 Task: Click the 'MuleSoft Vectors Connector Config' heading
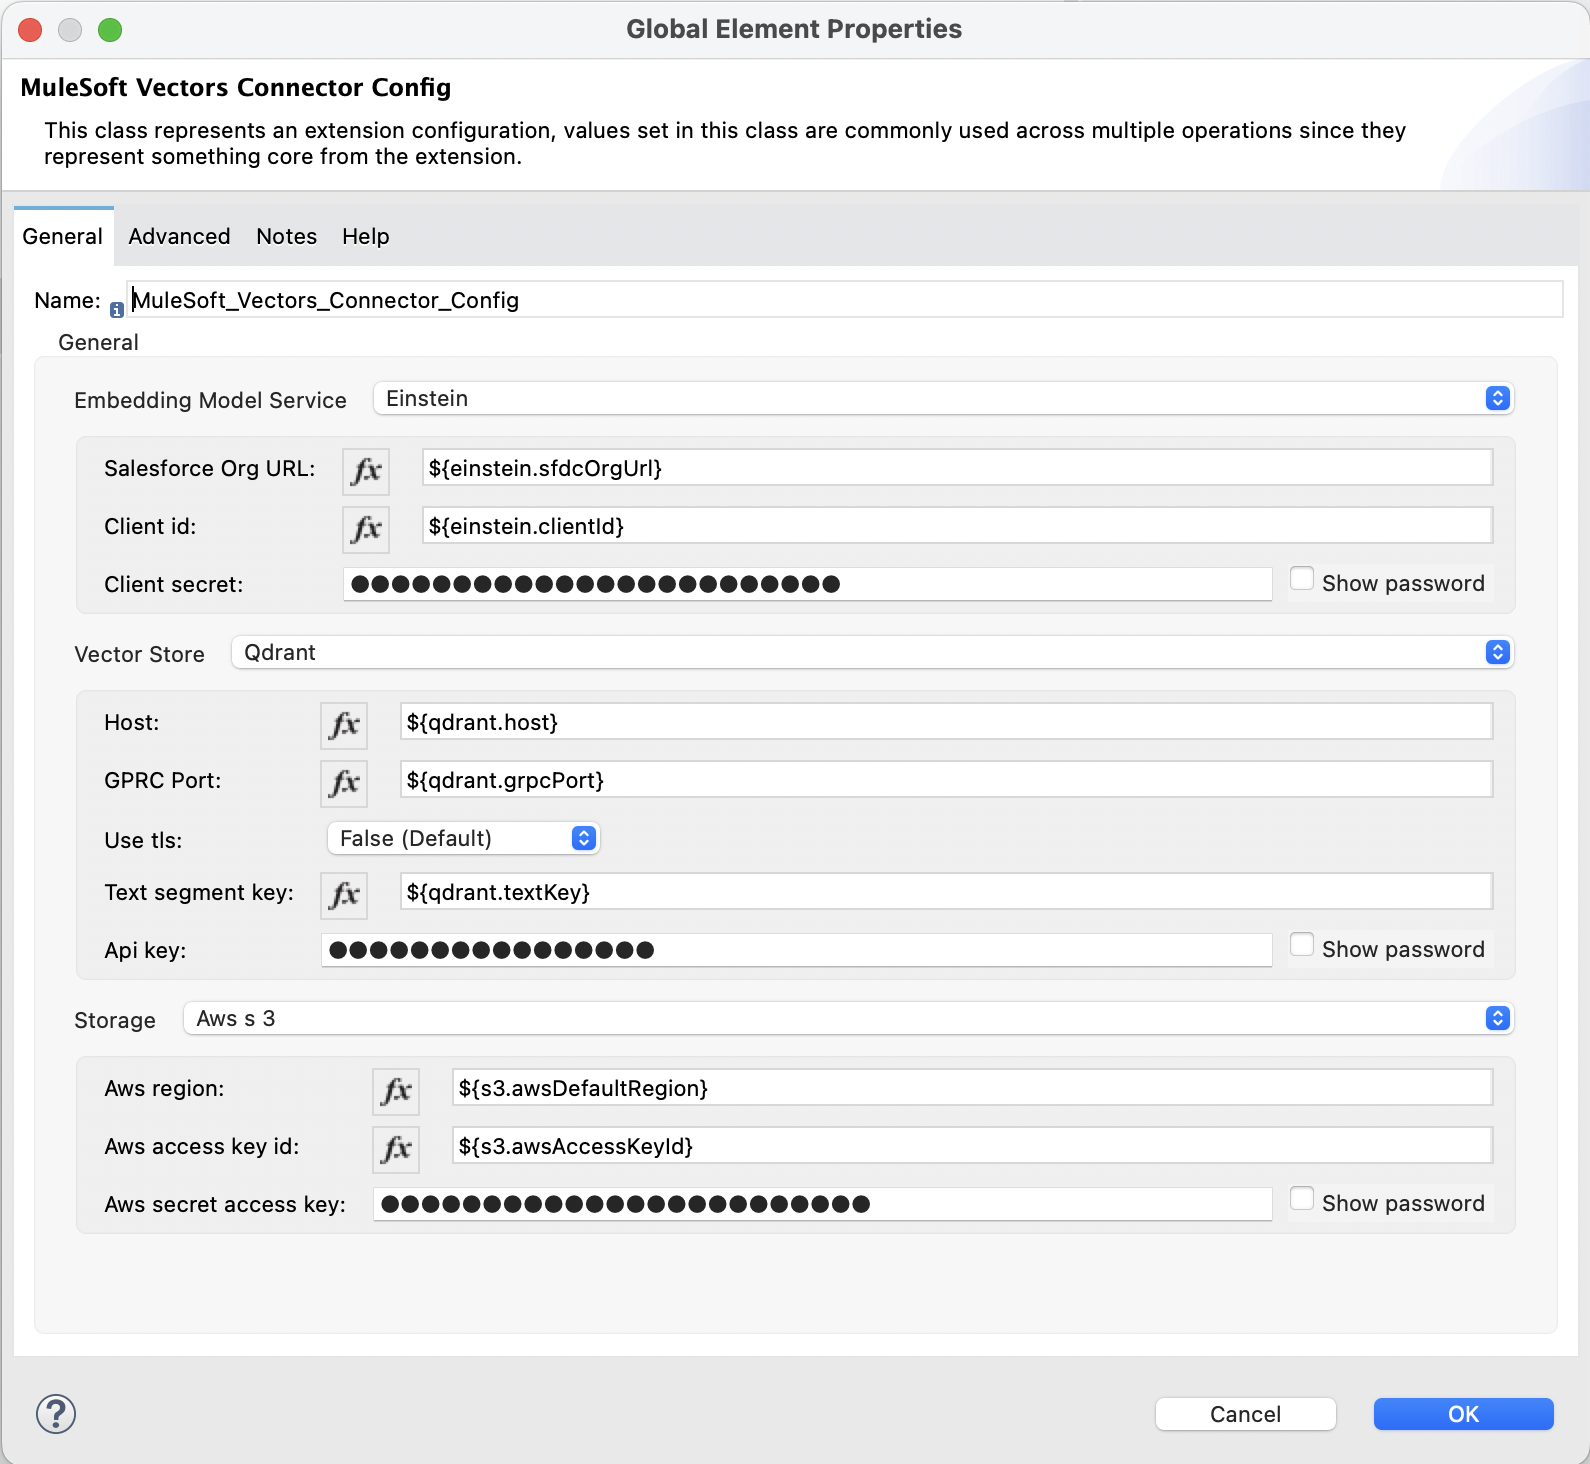pyautogui.click(x=236, y=88)
